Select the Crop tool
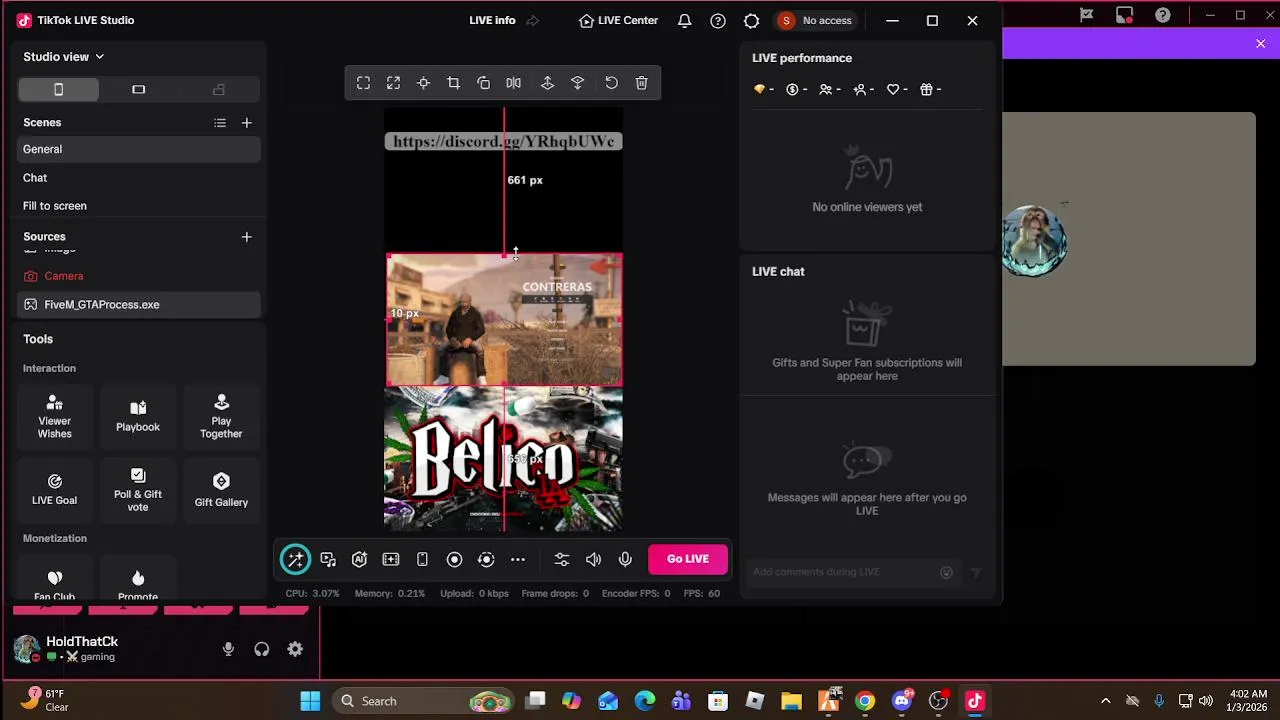1280x720 pixels. coord(454,83)
